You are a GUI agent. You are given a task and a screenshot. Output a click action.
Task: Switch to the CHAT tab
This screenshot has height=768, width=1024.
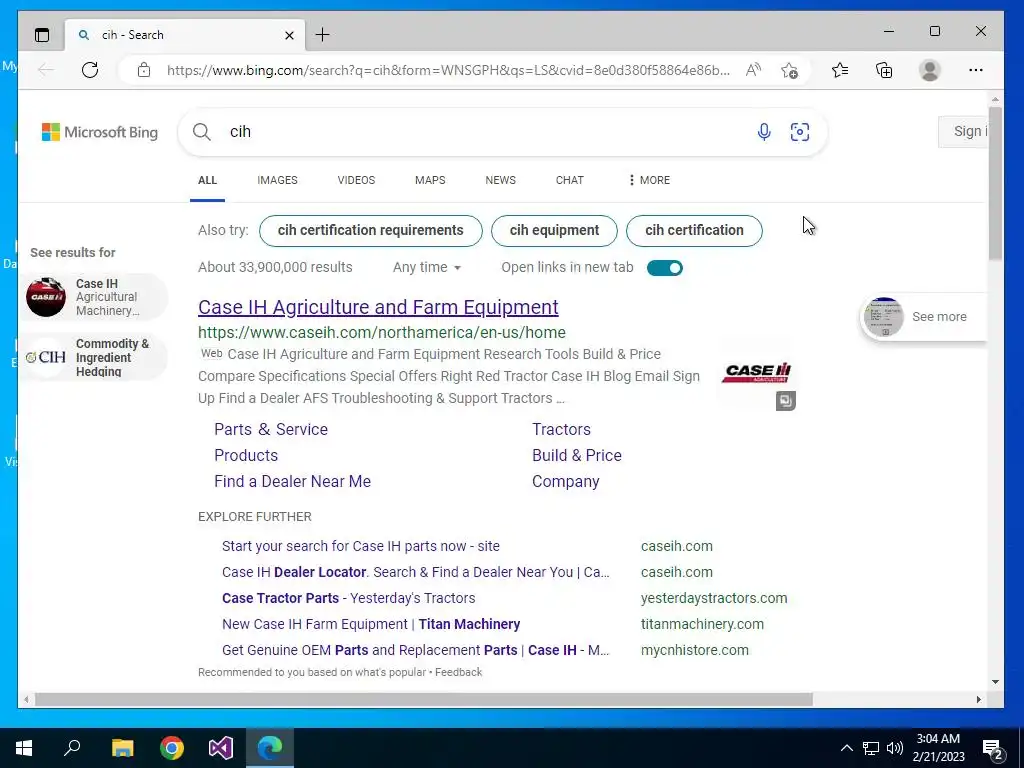point(569,180)
